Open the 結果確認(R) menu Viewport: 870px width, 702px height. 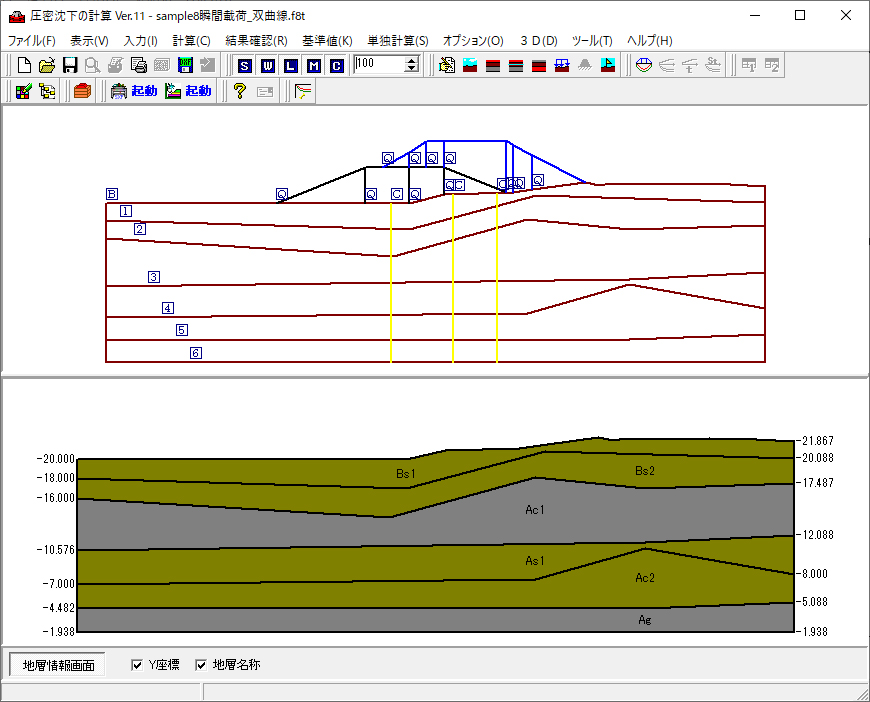(x=256, y=41)
